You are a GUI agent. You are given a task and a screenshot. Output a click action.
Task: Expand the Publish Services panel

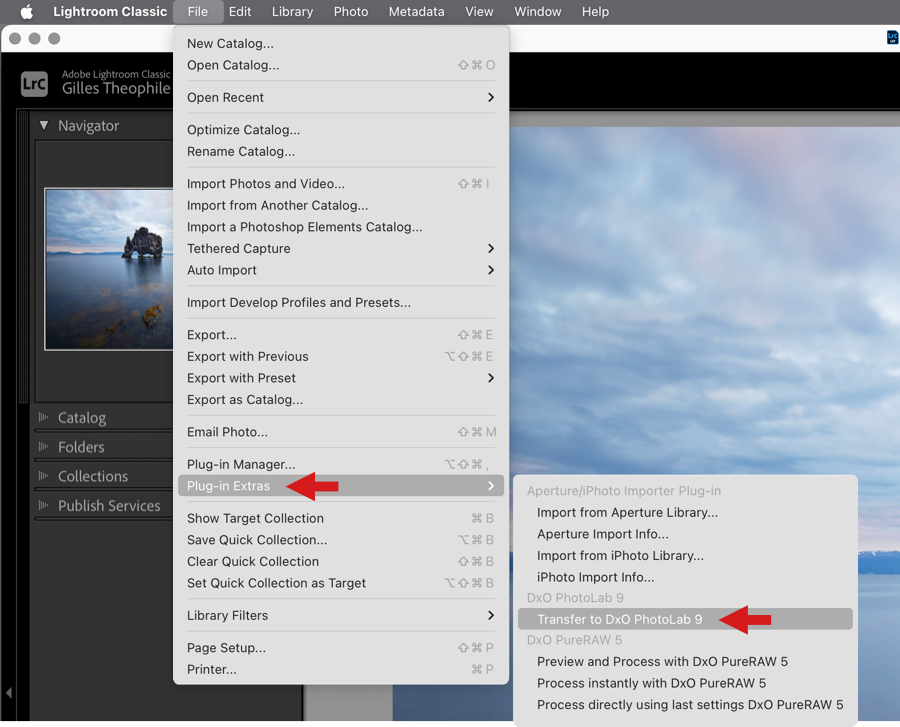coord(43,505)
